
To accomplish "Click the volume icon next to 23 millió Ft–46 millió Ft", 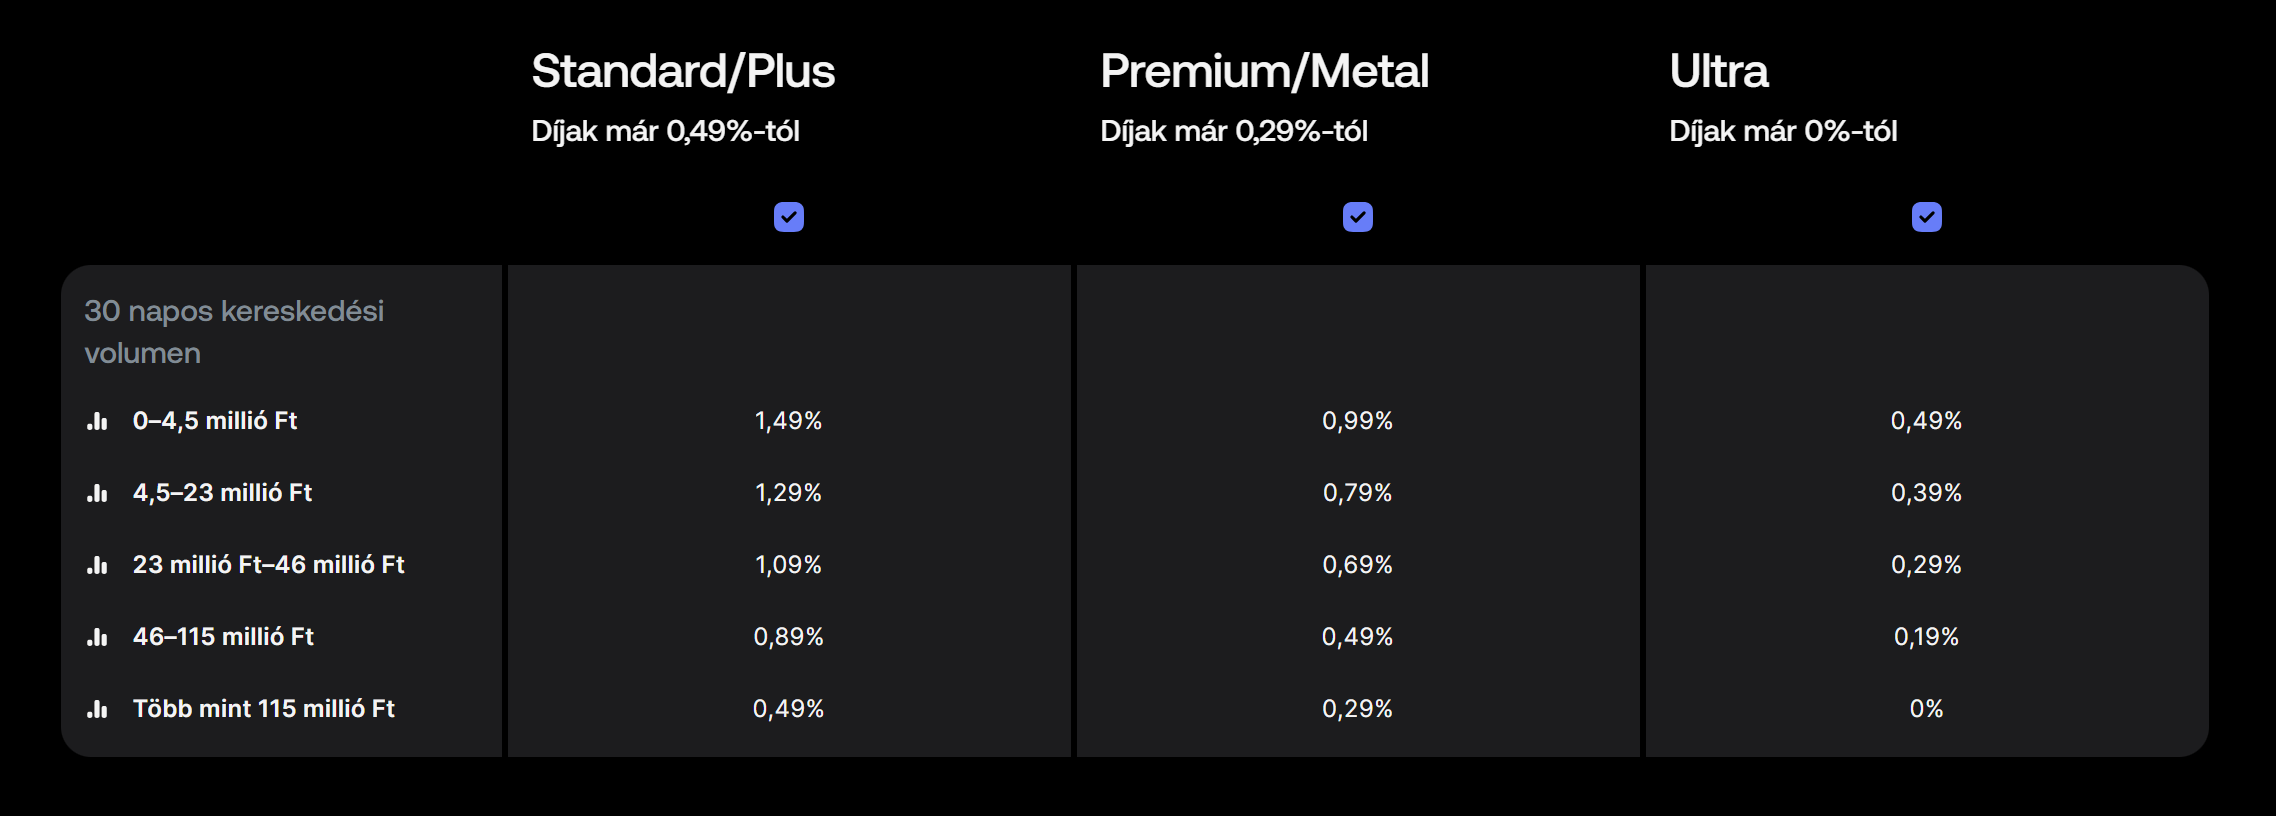I will click(x=97, y=565).
